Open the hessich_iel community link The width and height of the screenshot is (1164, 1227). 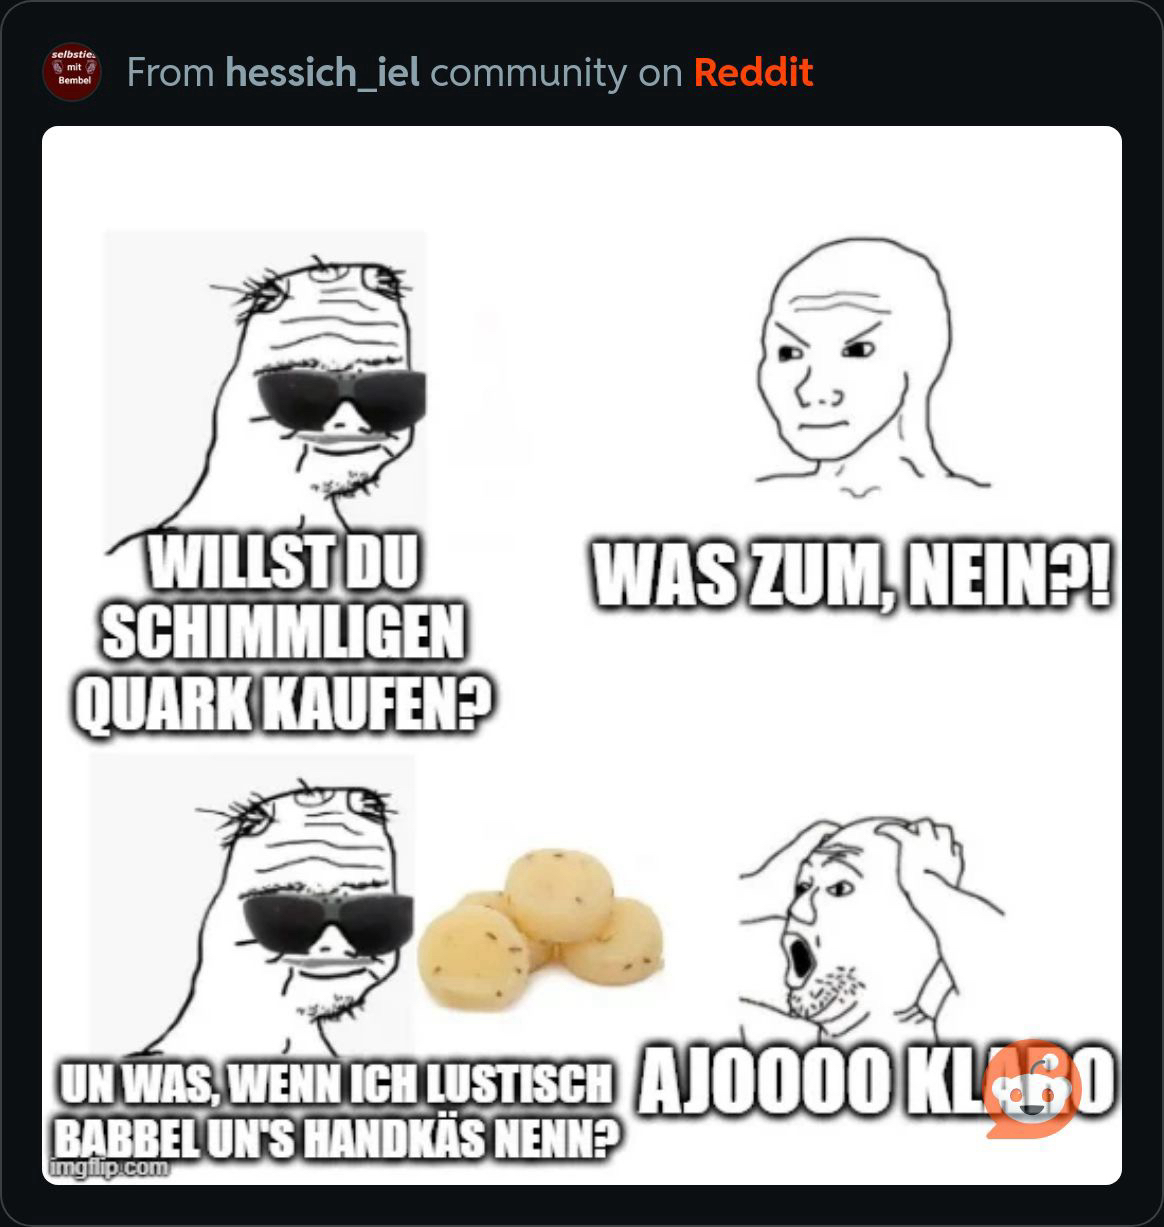click(x=323, y=73)
